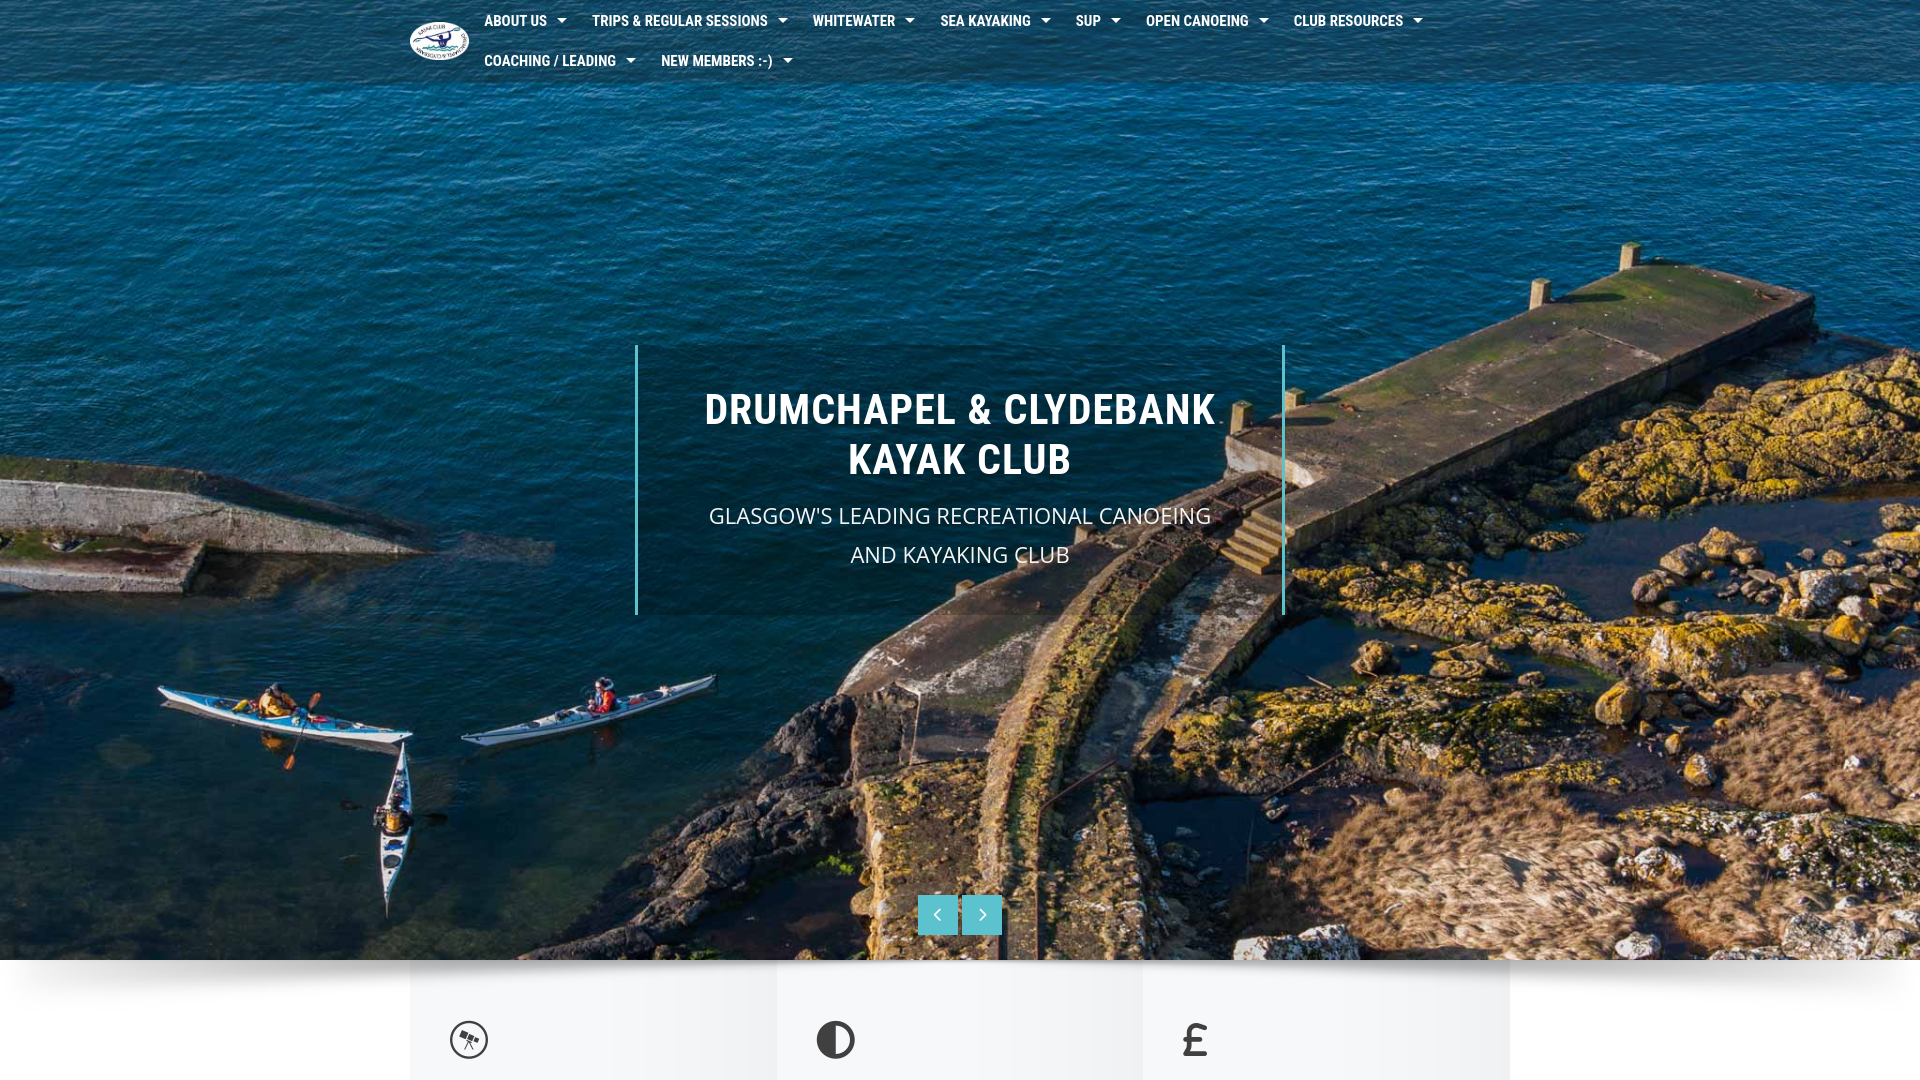Expand the Open Canoeing dropdown arrow
This screenshot has width=1920, height=1080.
click(x=1264, y=21)
